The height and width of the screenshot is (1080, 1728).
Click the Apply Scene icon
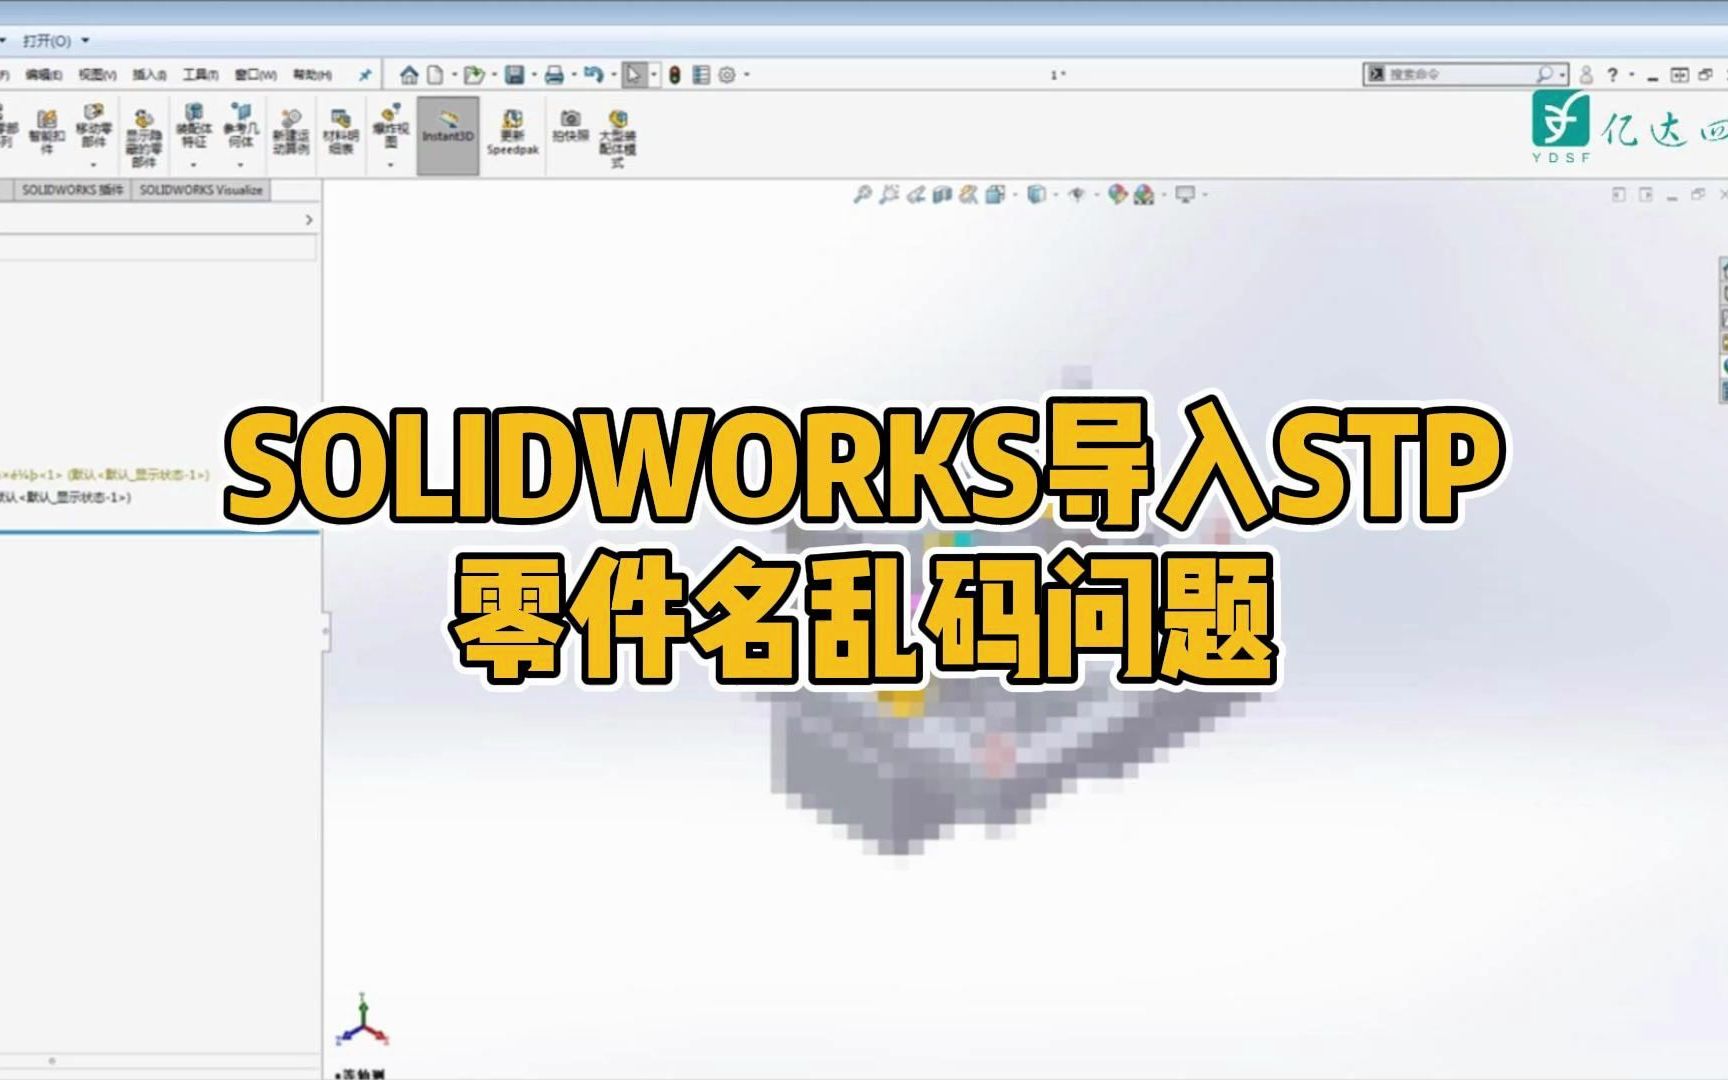point(1144,195)
